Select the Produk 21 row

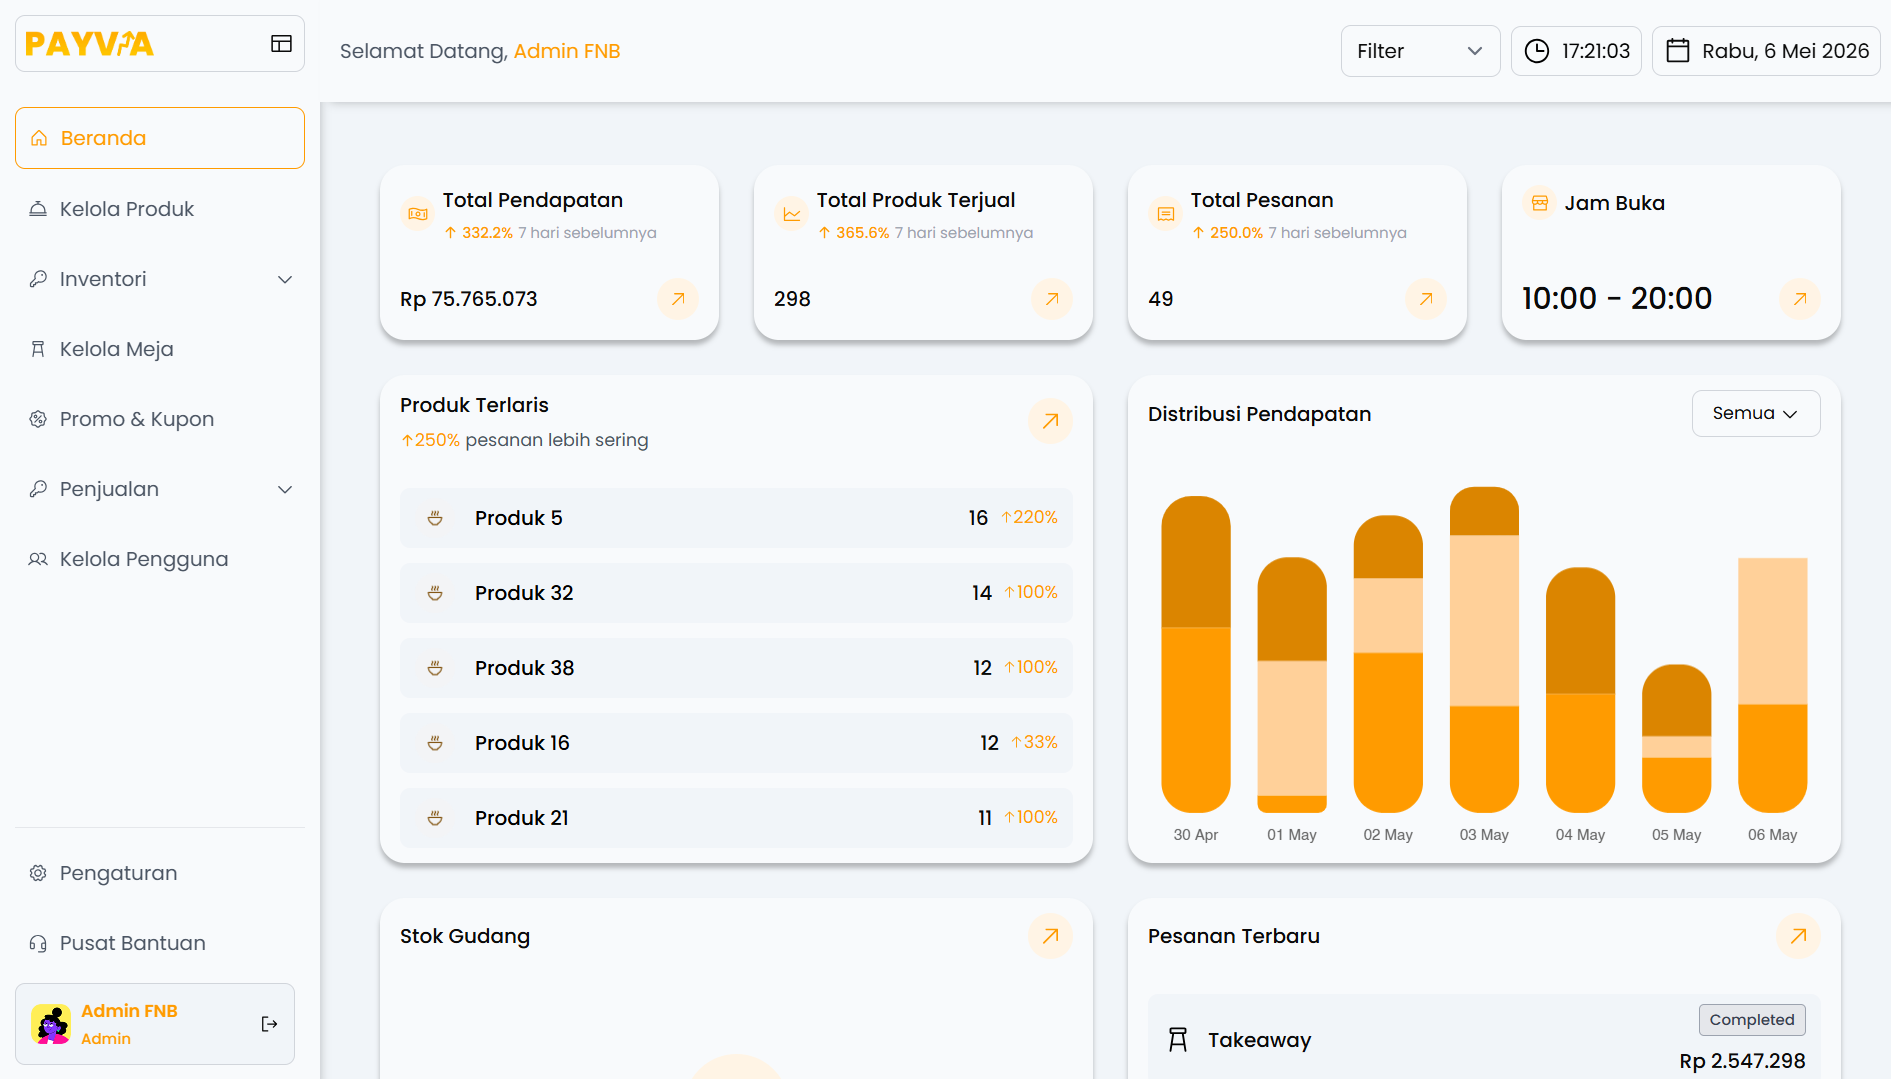[x=736, y=818]
